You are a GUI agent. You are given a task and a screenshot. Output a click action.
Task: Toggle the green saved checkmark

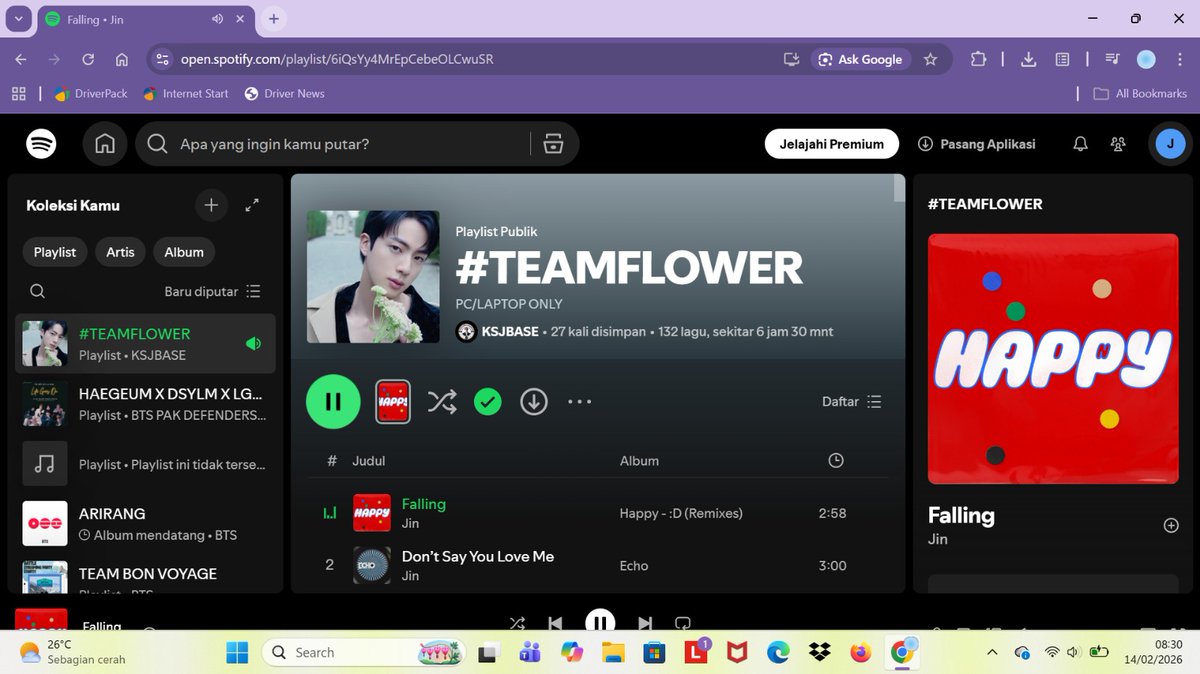pyautogui.click(x=487, y=401)
